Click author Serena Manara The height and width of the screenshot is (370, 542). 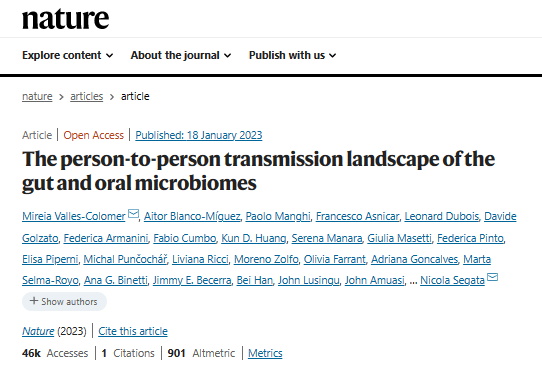click(x=327, y=238)
